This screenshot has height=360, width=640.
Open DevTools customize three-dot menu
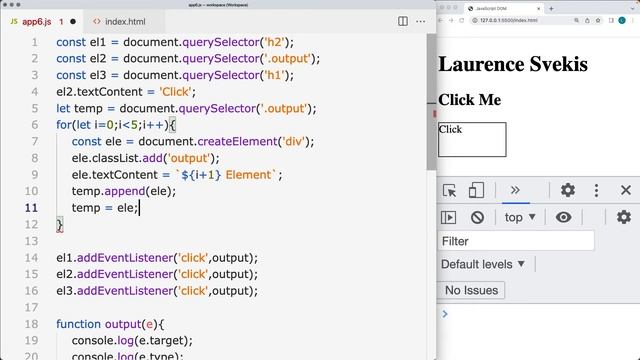point(596,190)
